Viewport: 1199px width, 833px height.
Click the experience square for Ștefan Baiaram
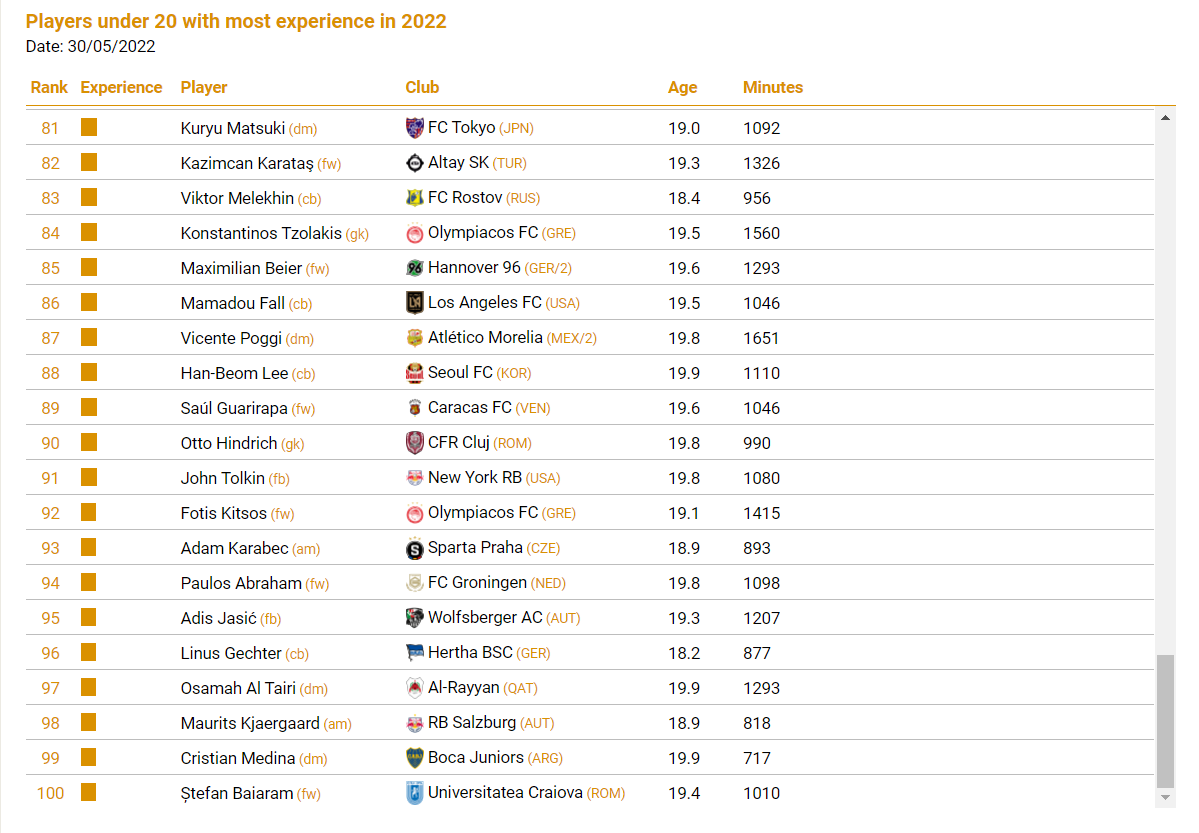[89, 792]
